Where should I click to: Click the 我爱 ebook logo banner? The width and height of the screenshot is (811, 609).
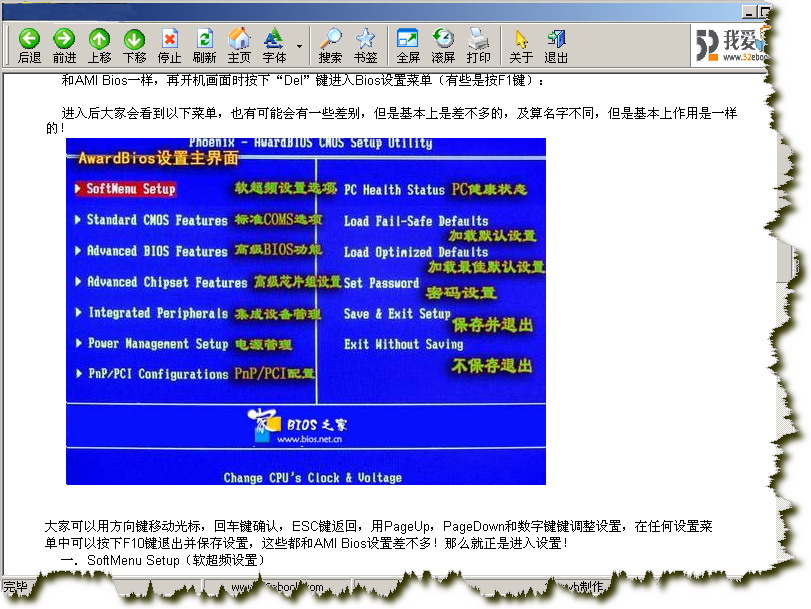[x=729, y=45]
